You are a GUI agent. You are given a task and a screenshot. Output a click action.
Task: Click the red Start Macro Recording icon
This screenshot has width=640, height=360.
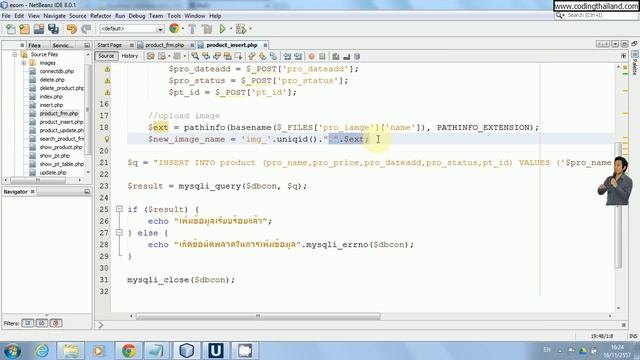(311, 56)
